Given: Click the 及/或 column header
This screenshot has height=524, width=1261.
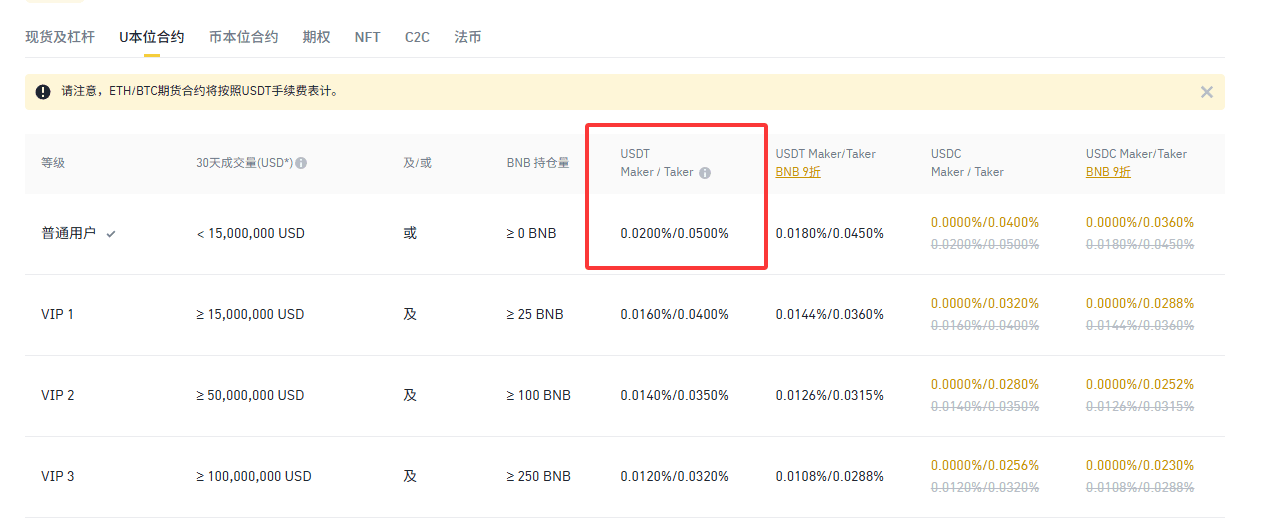Looking at the screenshot, I should (417, 163).
